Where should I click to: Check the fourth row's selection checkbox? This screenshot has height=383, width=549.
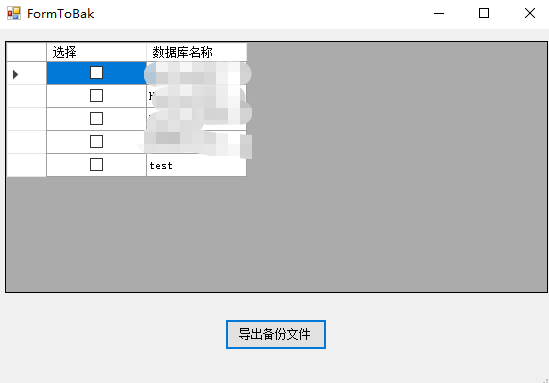pos(96,141)
